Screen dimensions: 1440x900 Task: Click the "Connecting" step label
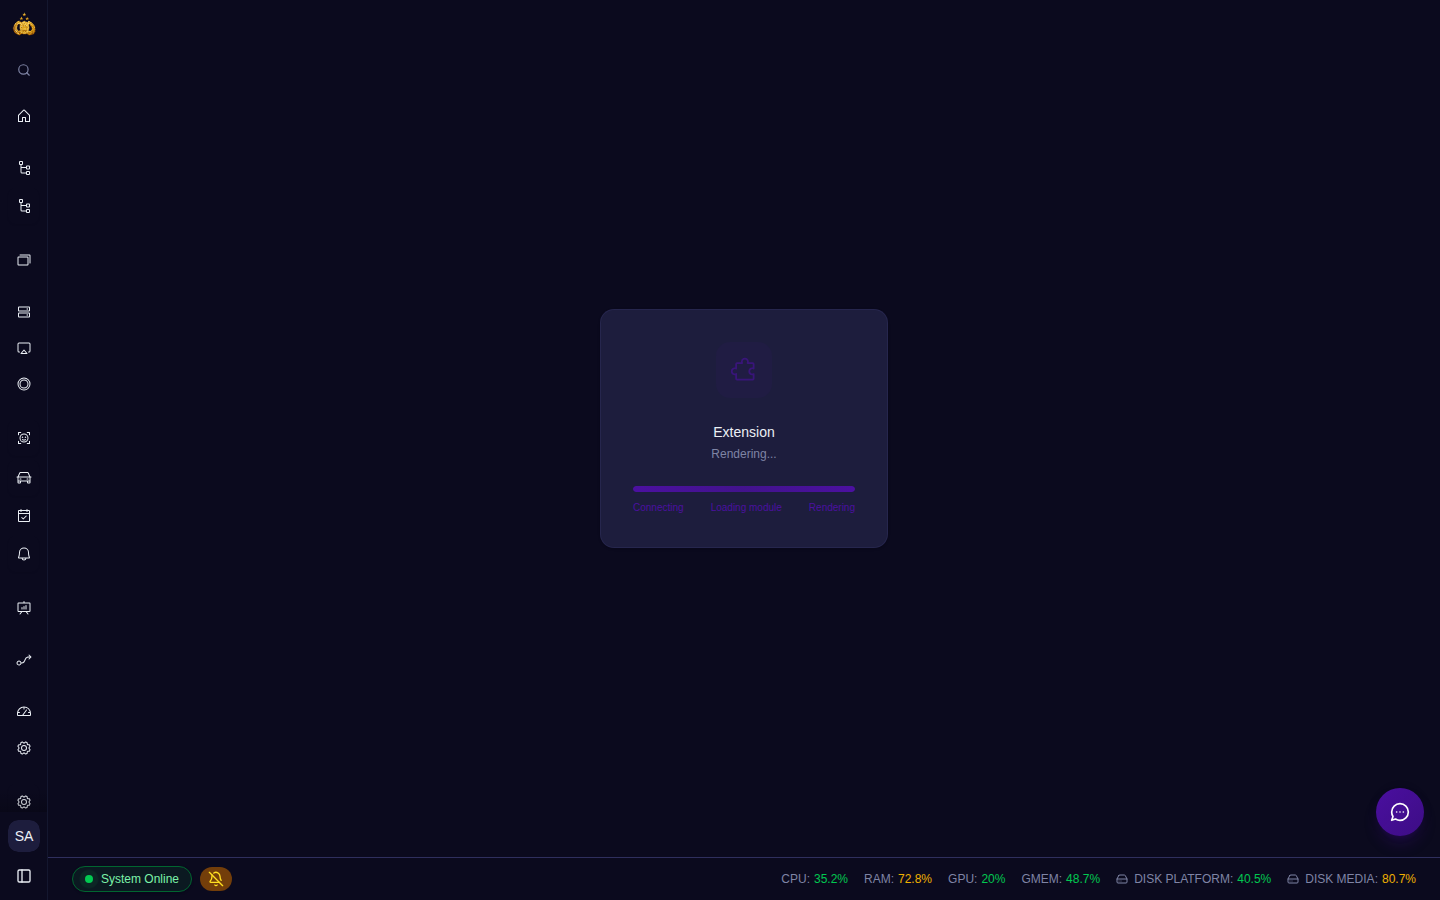(x=658, y=508)
